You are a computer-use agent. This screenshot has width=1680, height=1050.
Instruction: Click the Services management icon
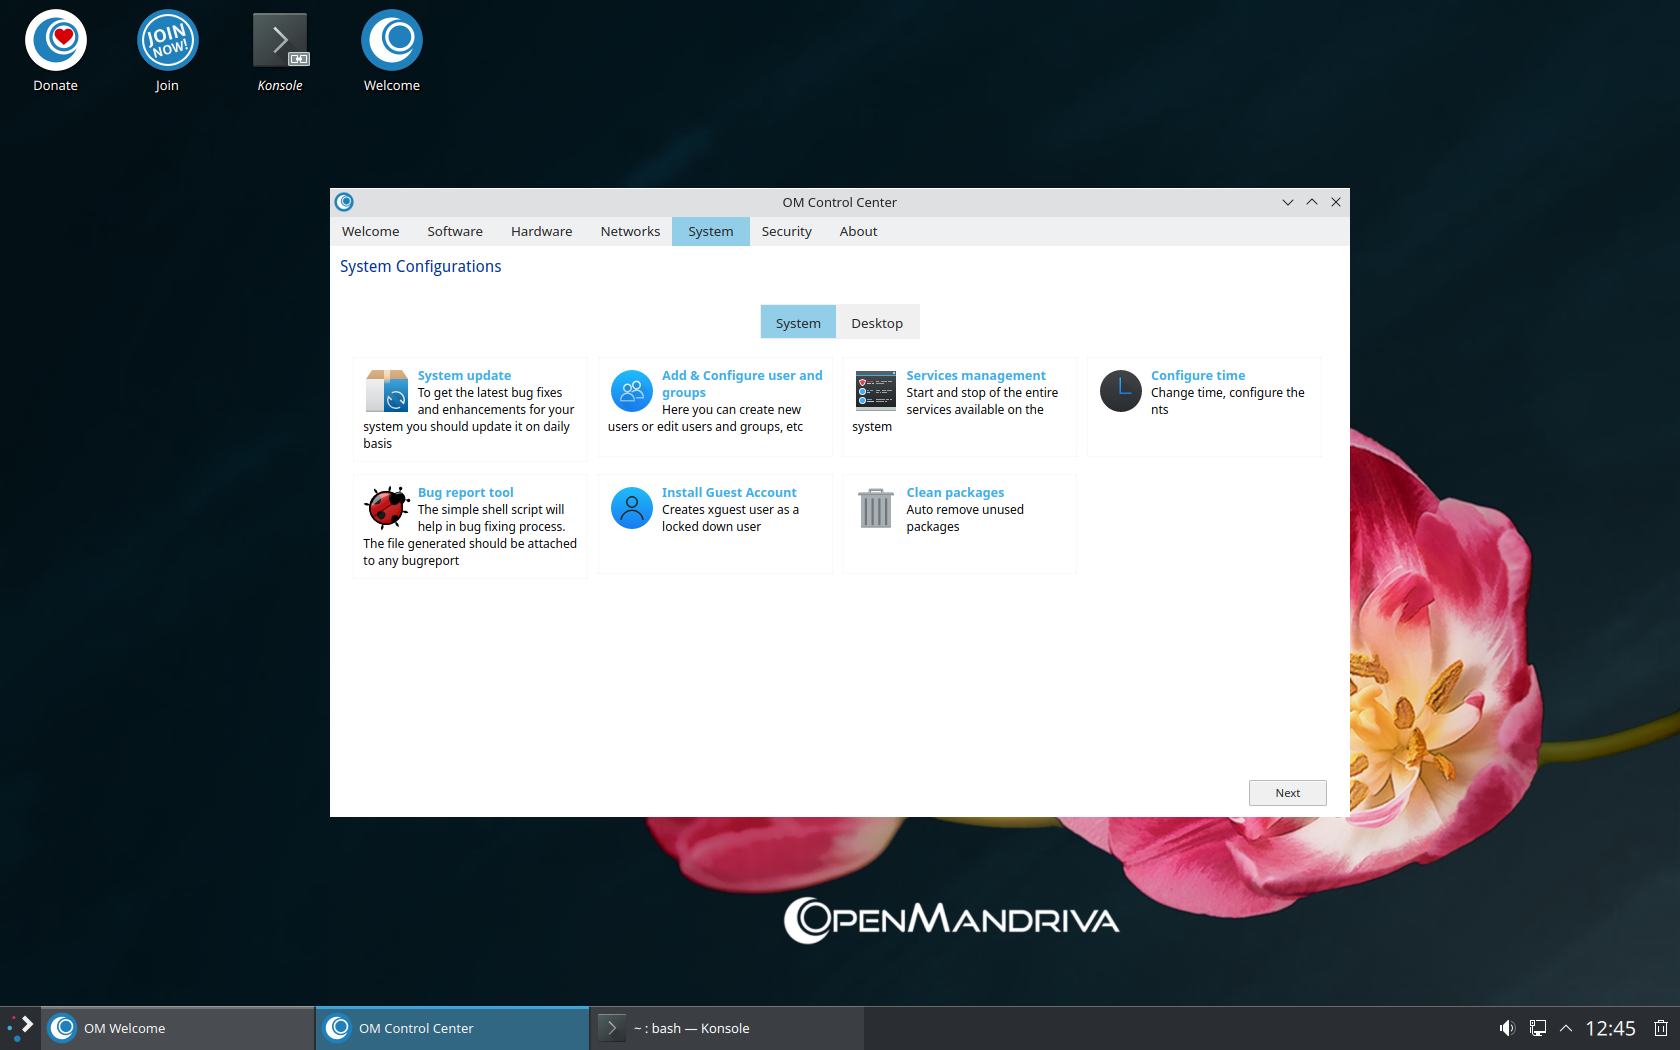(876, 391)
